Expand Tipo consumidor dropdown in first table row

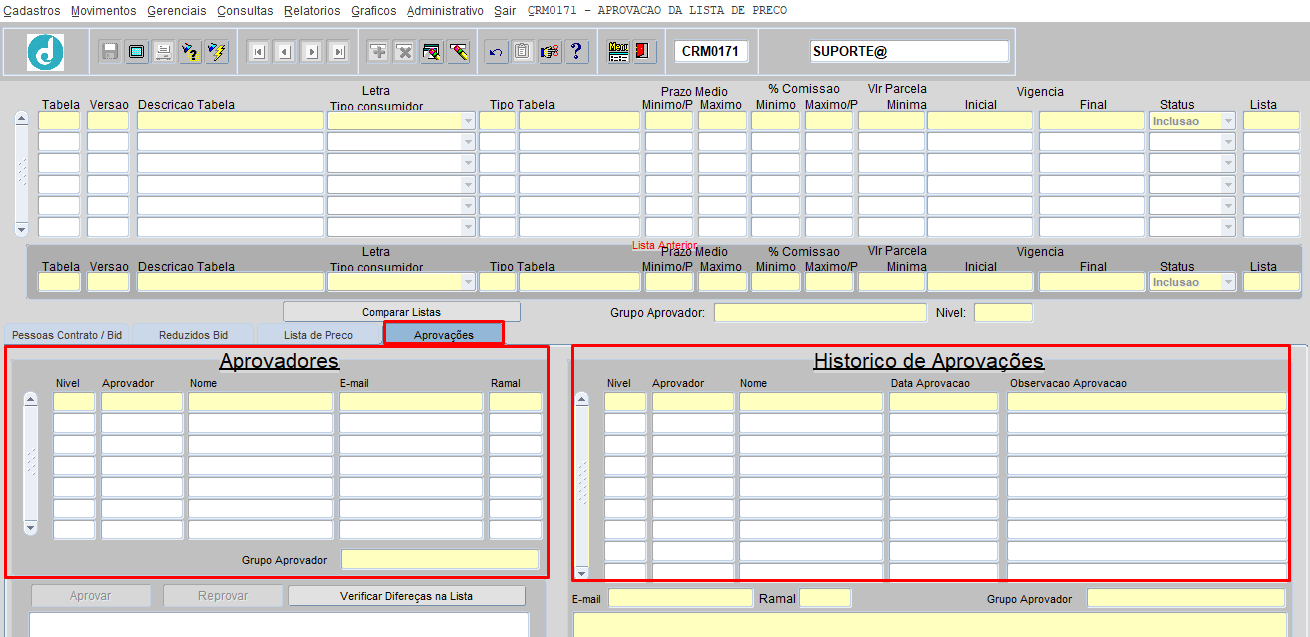467,121
